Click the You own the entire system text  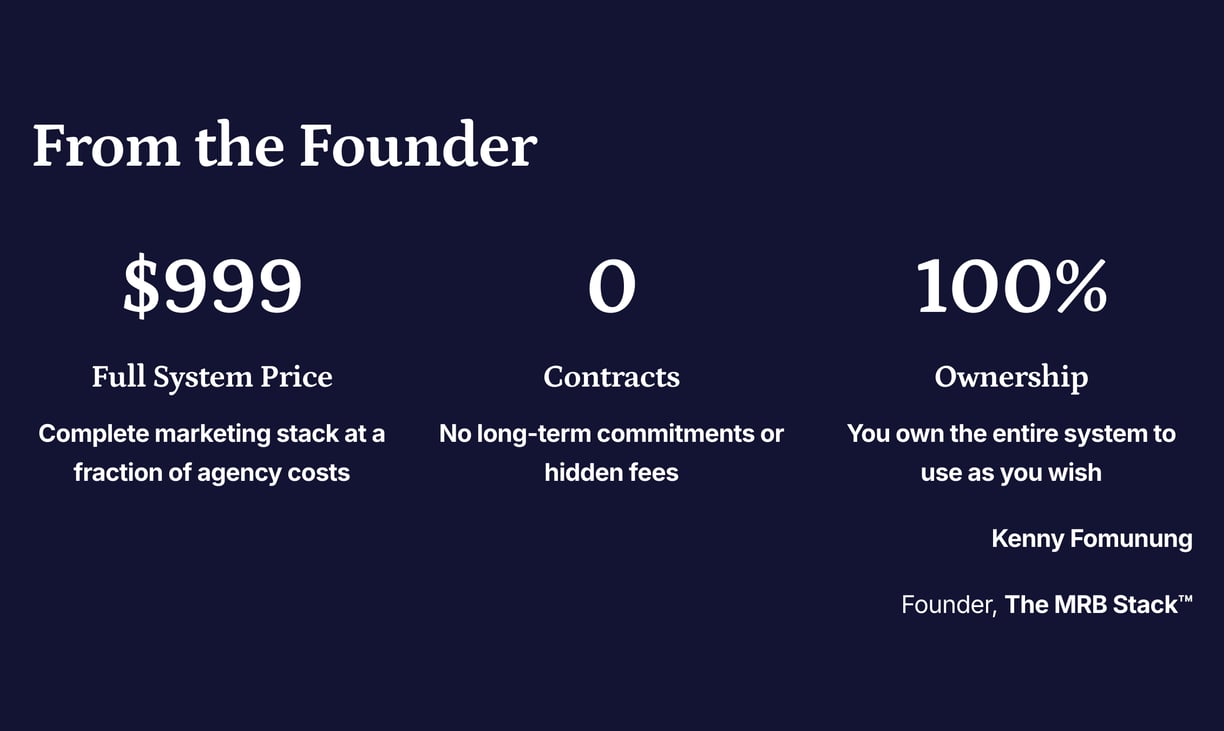[x=1011, y=453]
